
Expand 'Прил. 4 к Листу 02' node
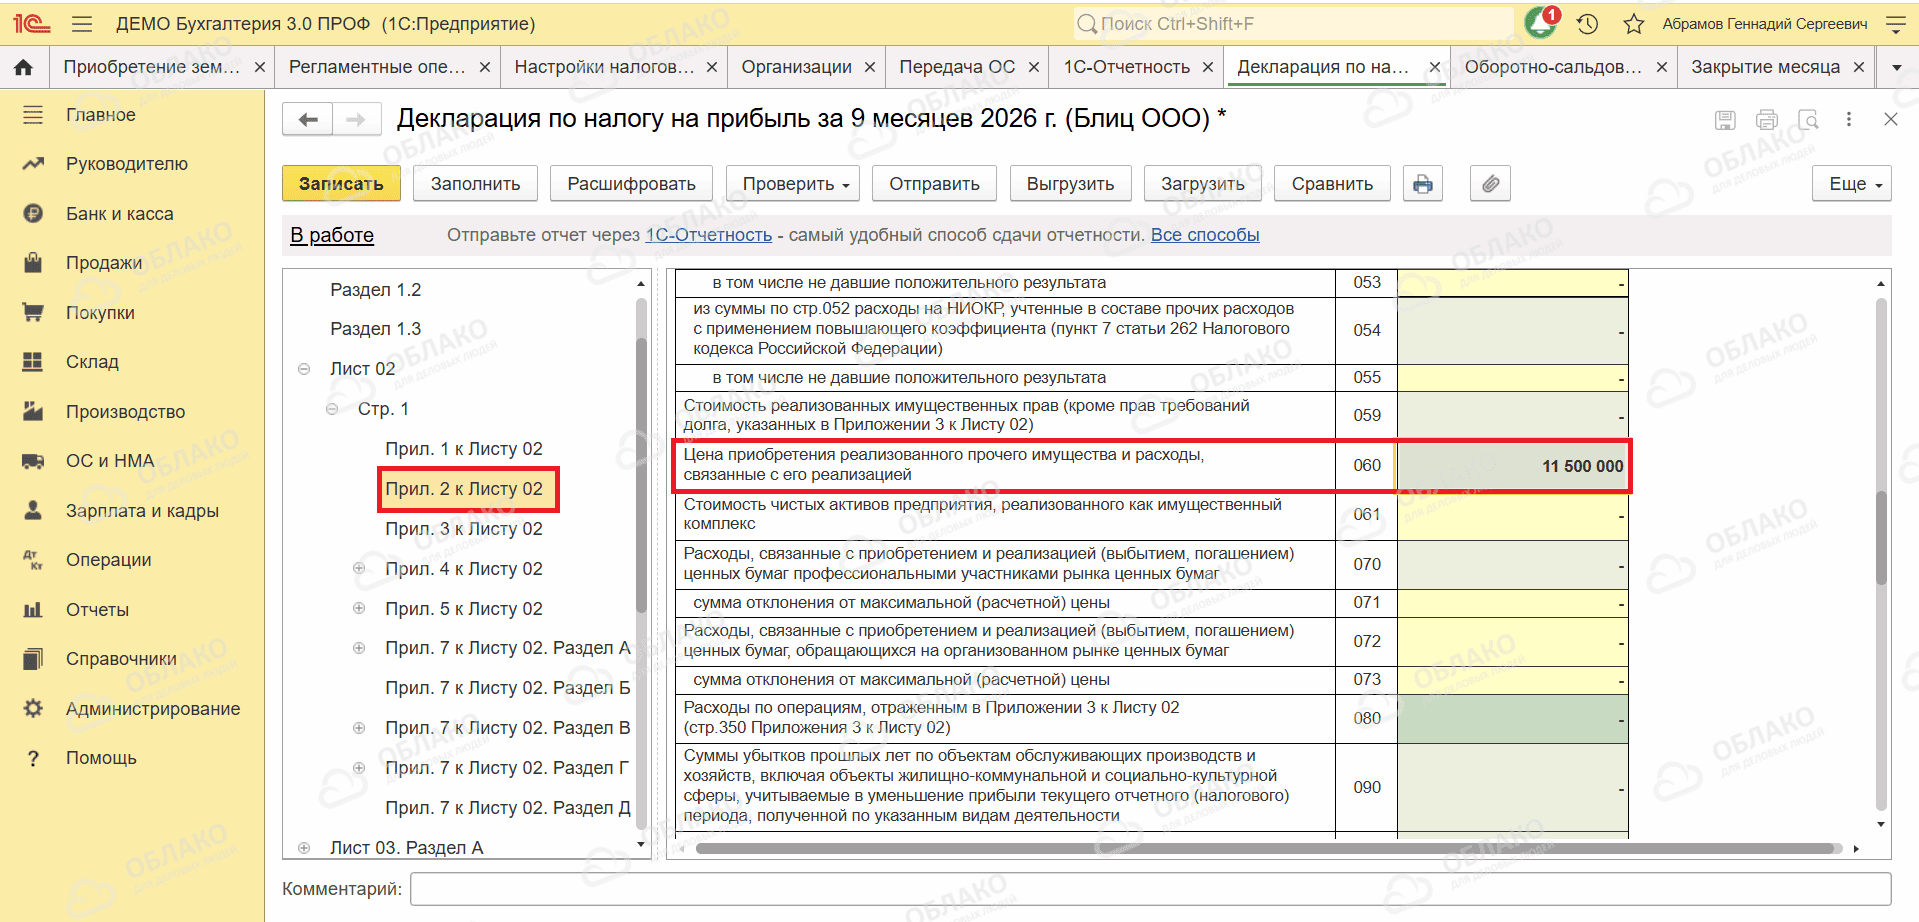(x=359, y=568)
